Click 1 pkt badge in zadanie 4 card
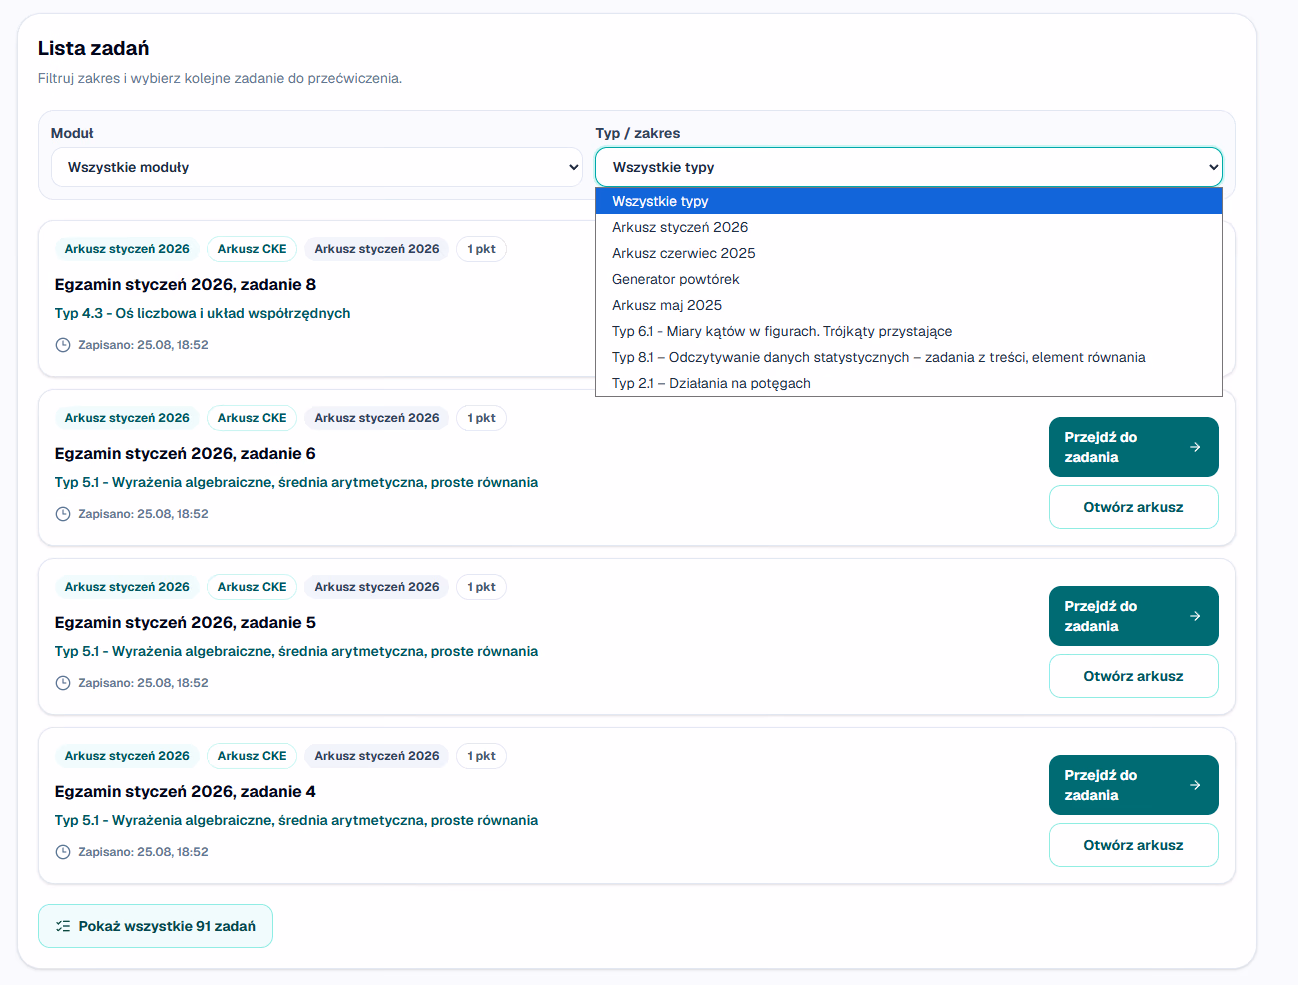1298x985 pixels. coord(481,756)
